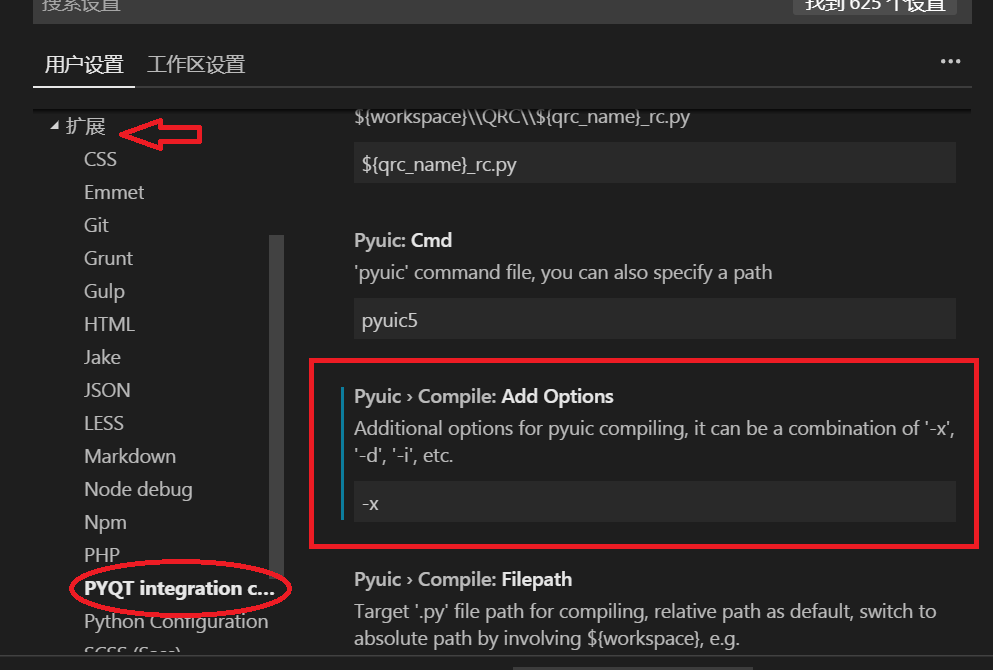This screenshot has width=993, height=670.
Task: Open Git extension settings
Action: (x=96, y=225)
